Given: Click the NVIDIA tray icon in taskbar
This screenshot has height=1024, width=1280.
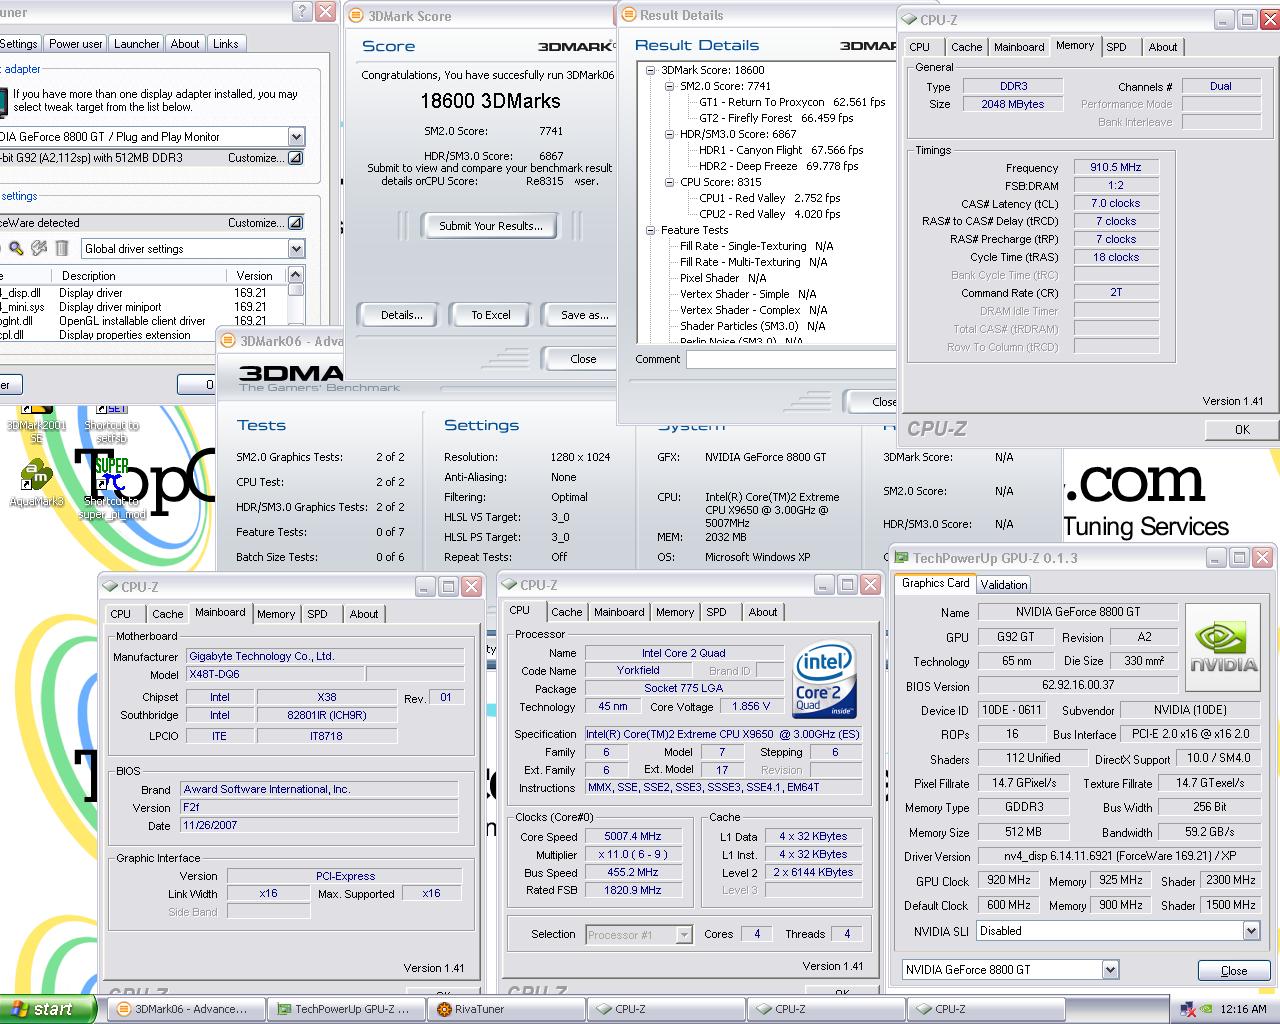Looking at the screenshot, I should 1207,1009.
